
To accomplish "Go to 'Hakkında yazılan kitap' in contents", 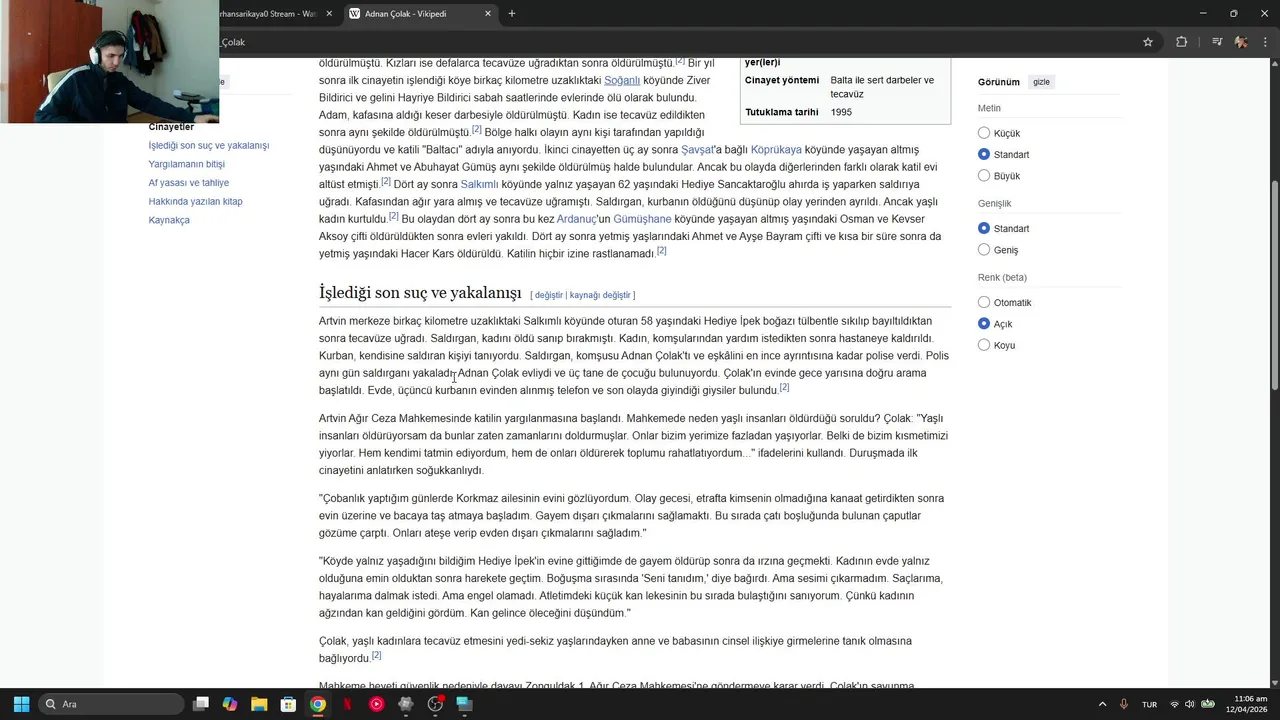I will pos(195,201).
